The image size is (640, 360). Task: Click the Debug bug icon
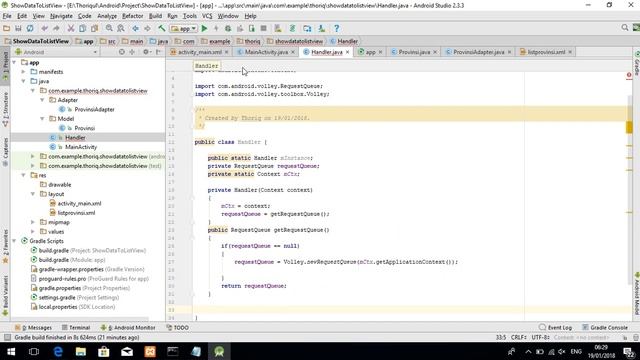(x=228, y=28)
